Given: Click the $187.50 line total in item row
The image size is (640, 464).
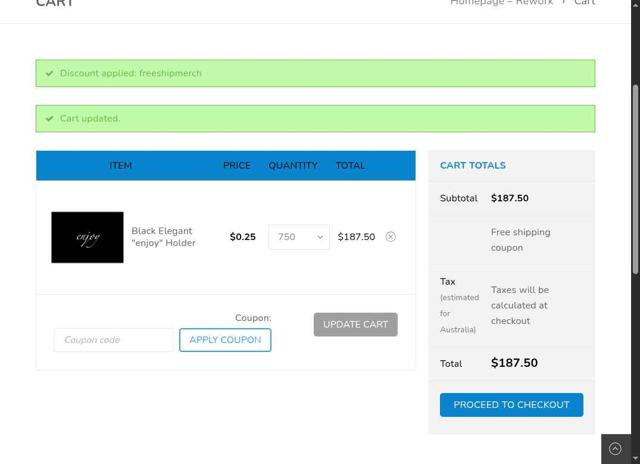Looking at the screenshot, I should (356, 237).
